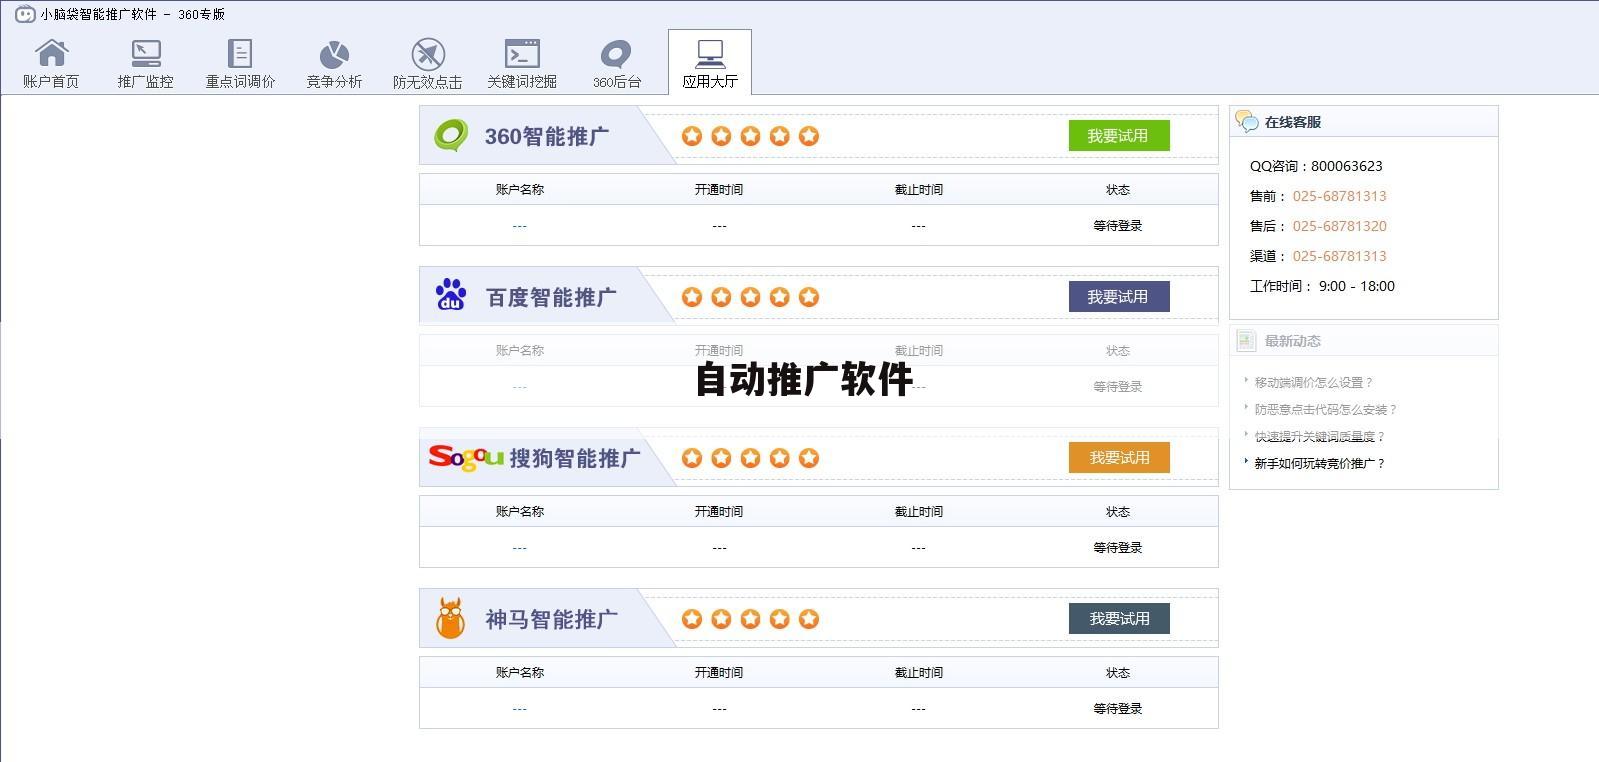The height and width of the screenshot is (762, 1599).
Task: Select the 应用大厅 tab
Action: [x=710, y=63]
